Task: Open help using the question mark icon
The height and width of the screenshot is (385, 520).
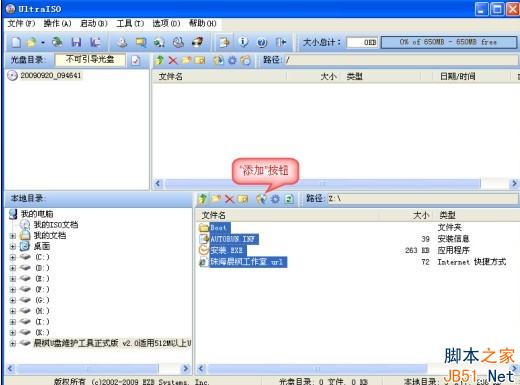Action: coord(262,42)
